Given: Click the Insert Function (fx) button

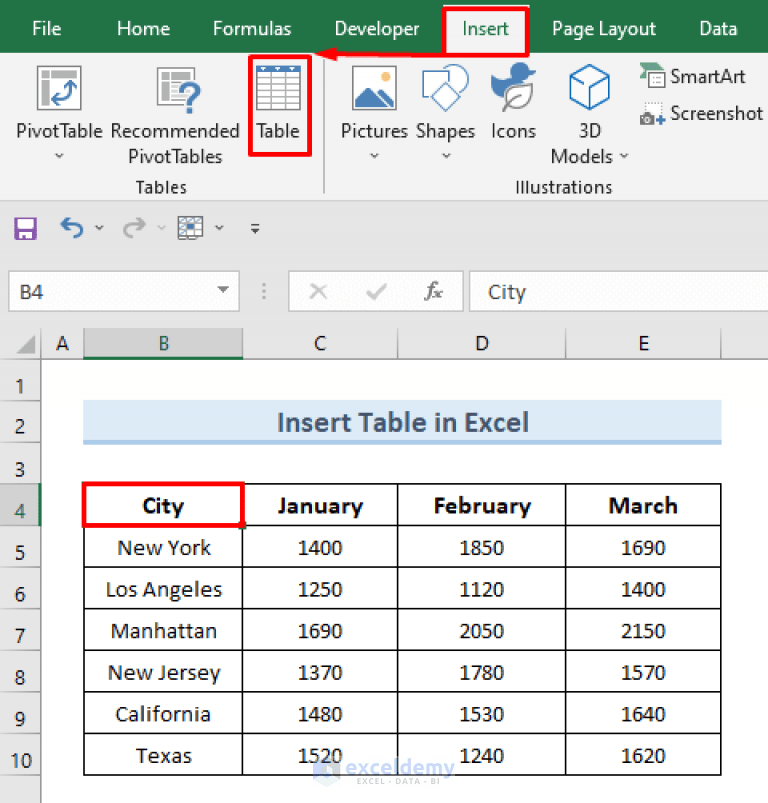Looking at the screenshot, I should point(433,291).
